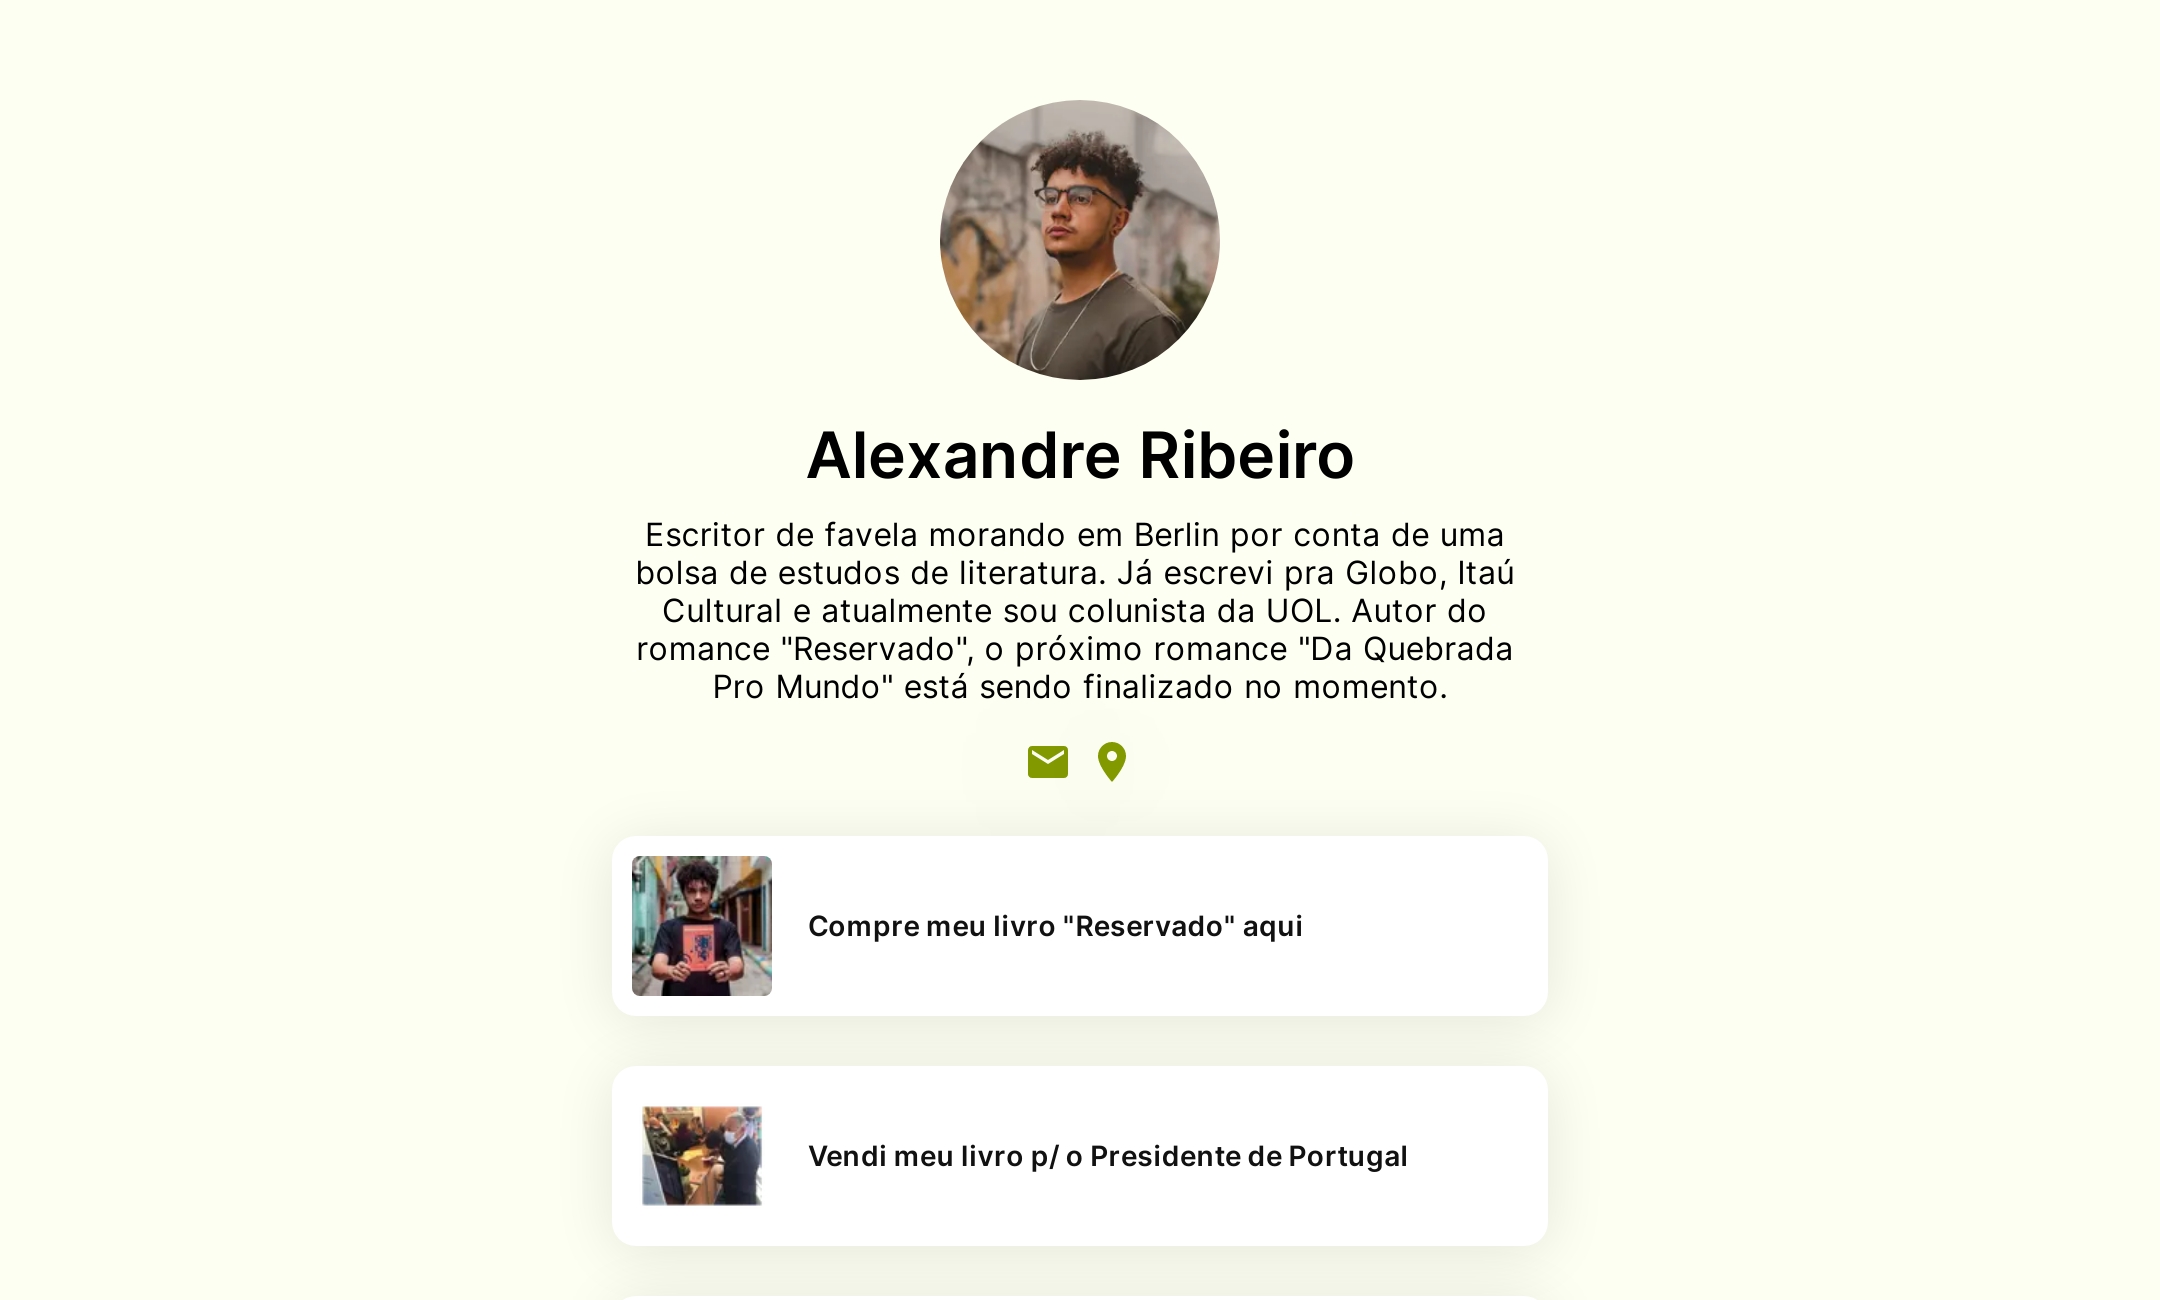Click the white card containing 'Reservado' text
Image resolution: width=2160 pixels, height=1300 pixels.
pos(1078,926)
